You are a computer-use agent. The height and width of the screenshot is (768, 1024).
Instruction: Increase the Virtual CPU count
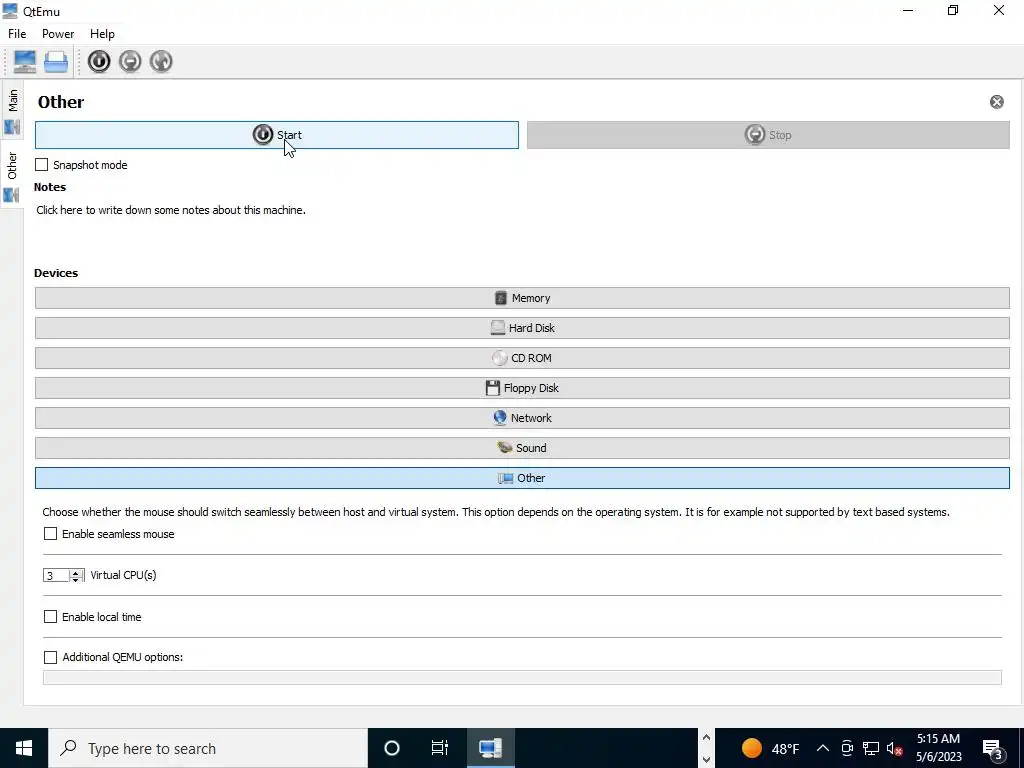[76, 572]
